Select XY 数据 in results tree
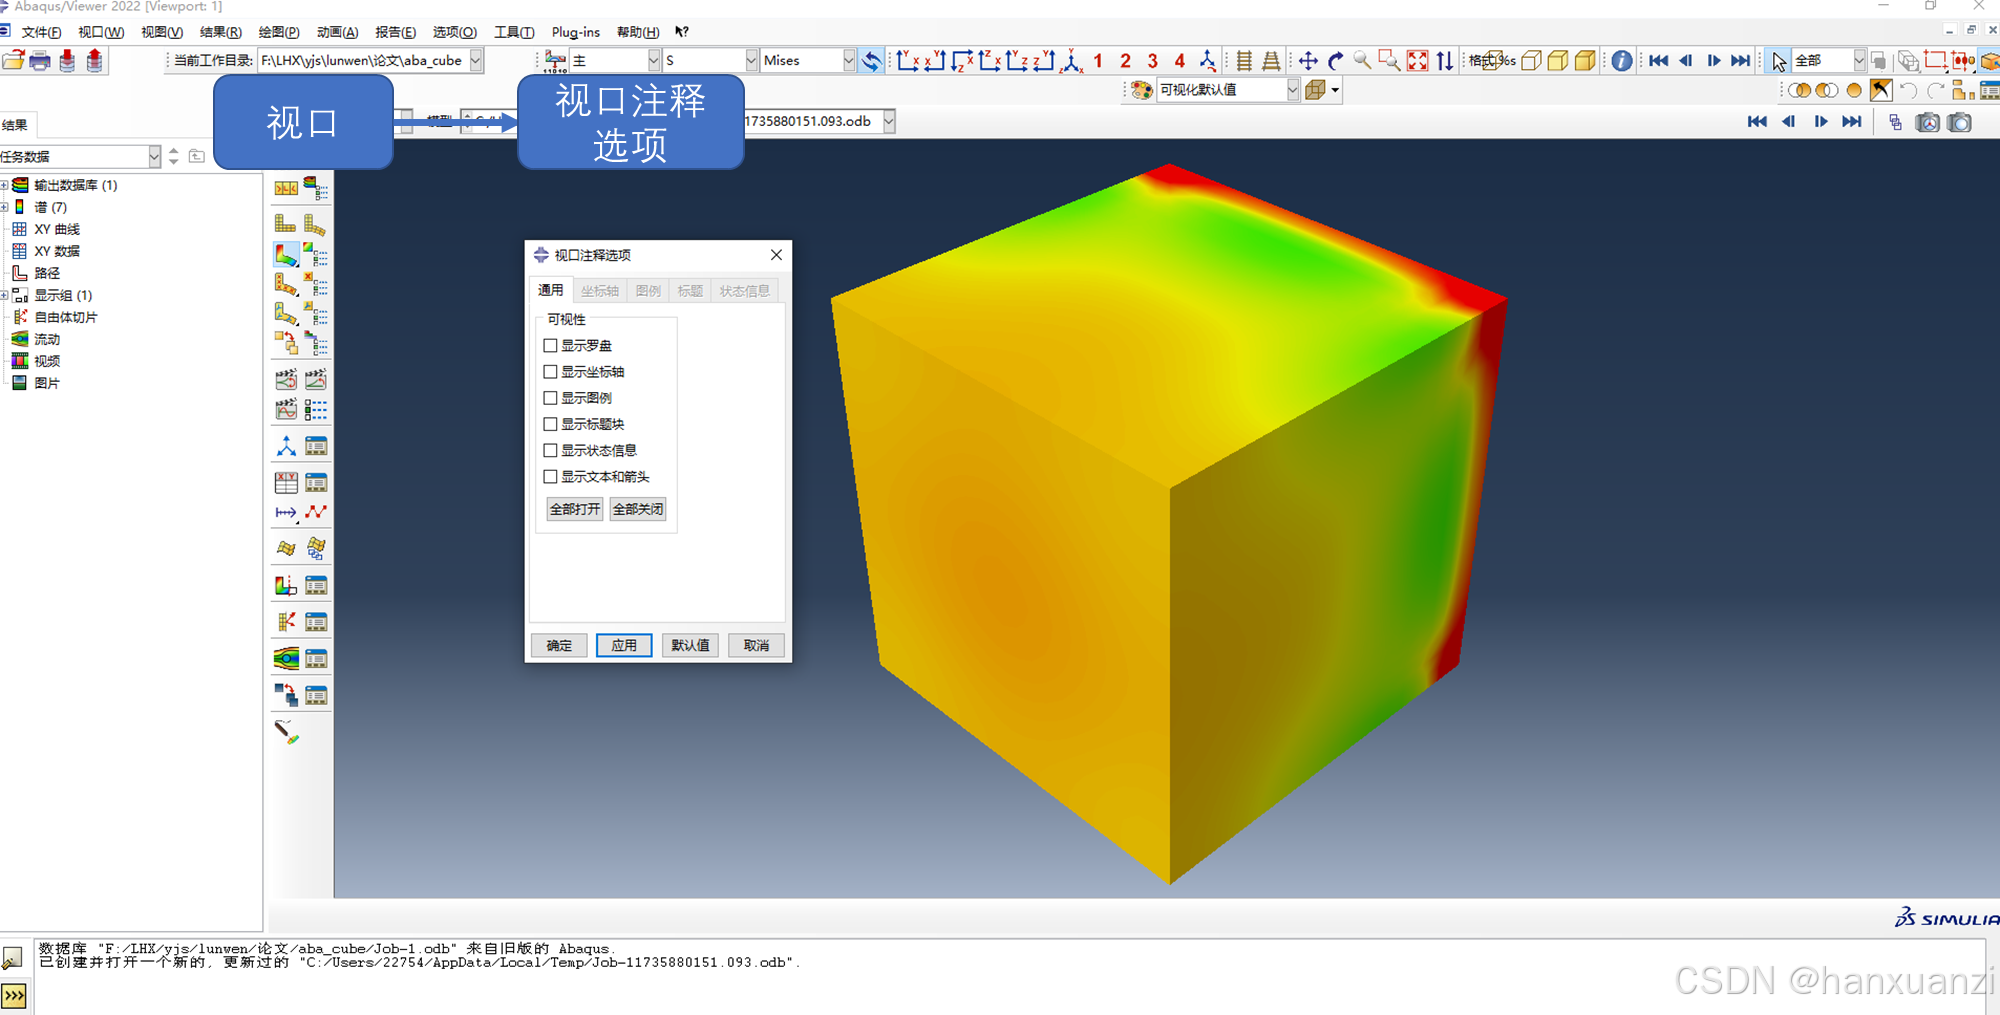Screen dimensions: 2000x1015 (57, 251)
